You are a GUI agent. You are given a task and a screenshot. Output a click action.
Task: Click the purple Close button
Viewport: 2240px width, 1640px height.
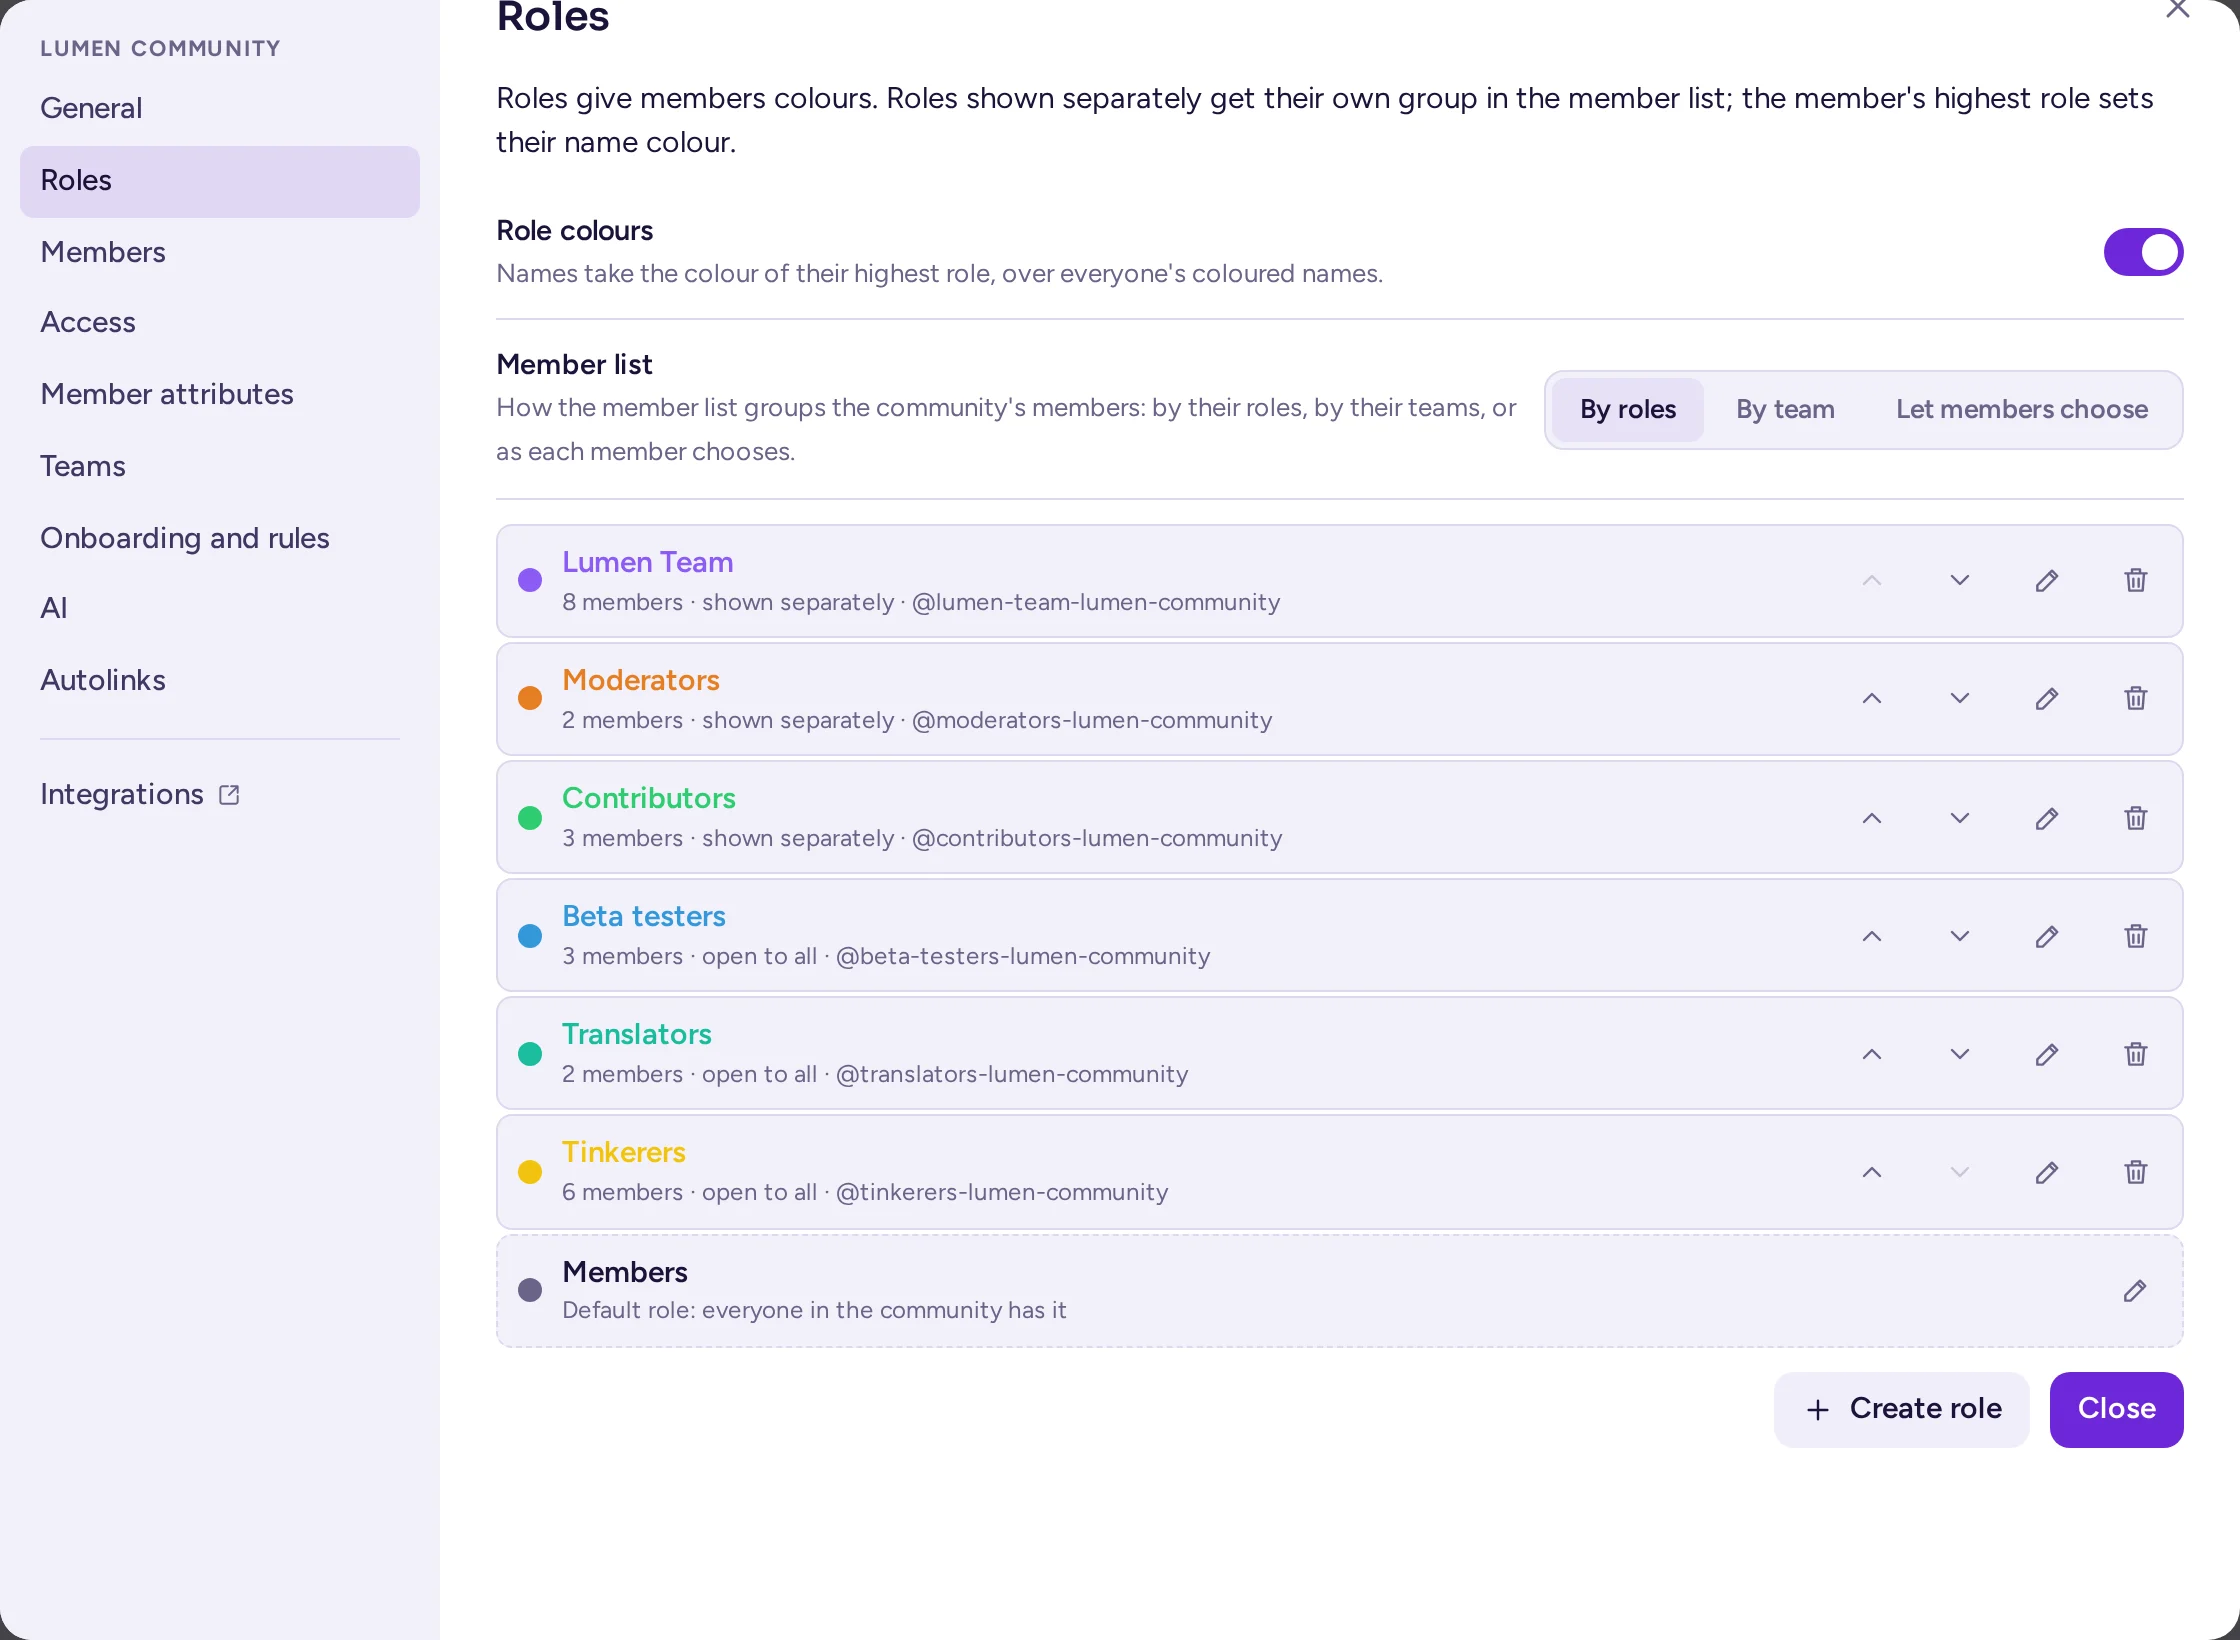pyautogui.click(x=2116, y=1409)
